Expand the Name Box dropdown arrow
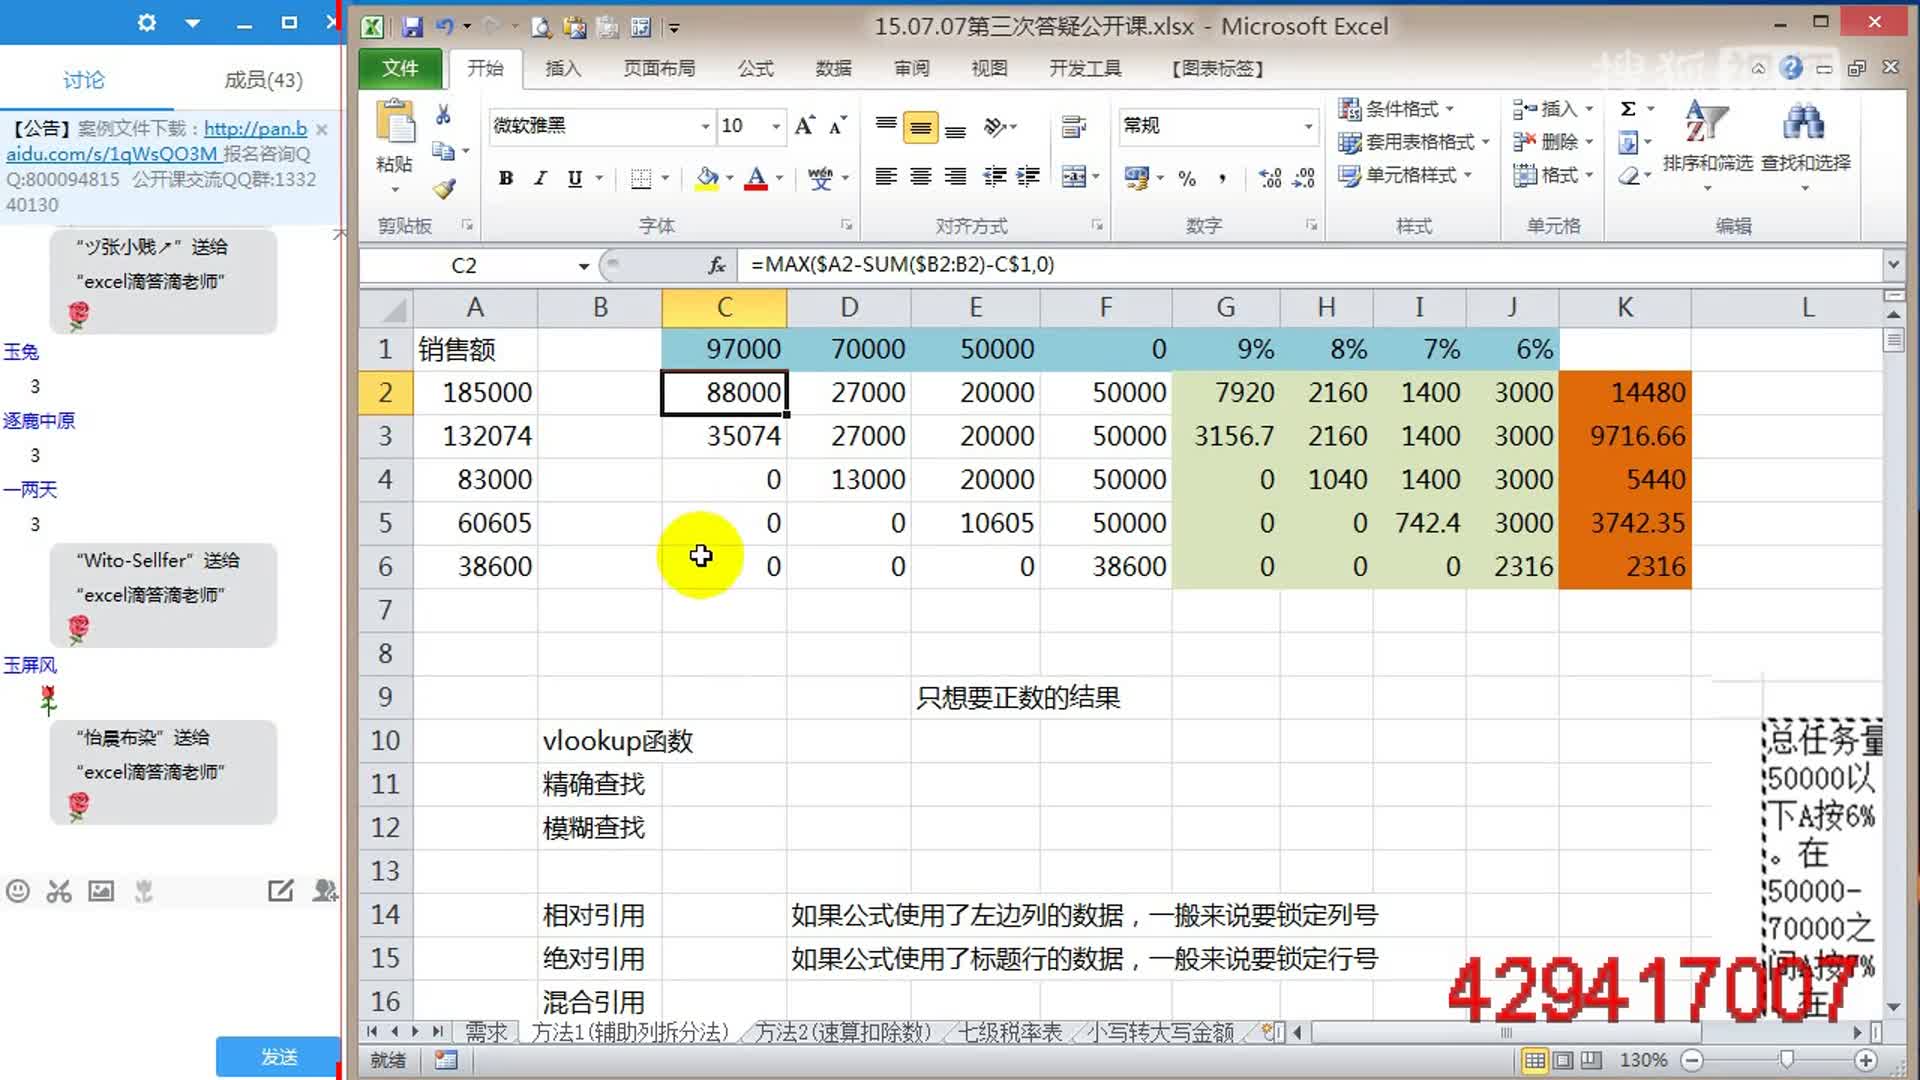 [x=583, y=266]
